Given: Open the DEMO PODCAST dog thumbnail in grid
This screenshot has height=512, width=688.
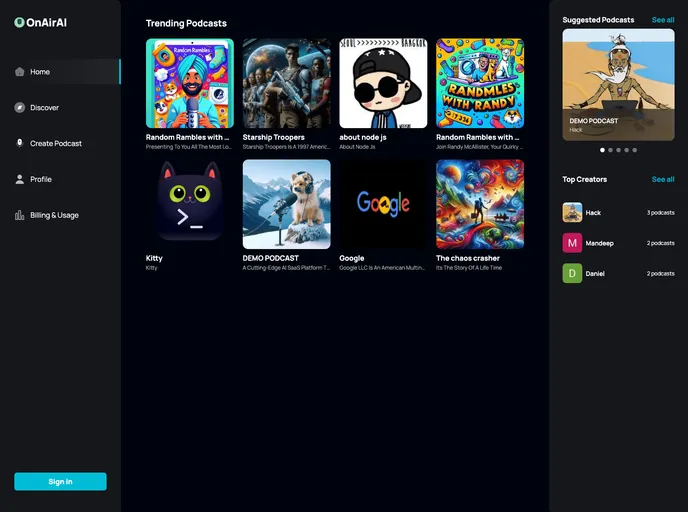Looking at the screenshot, I should click(287, 204).
